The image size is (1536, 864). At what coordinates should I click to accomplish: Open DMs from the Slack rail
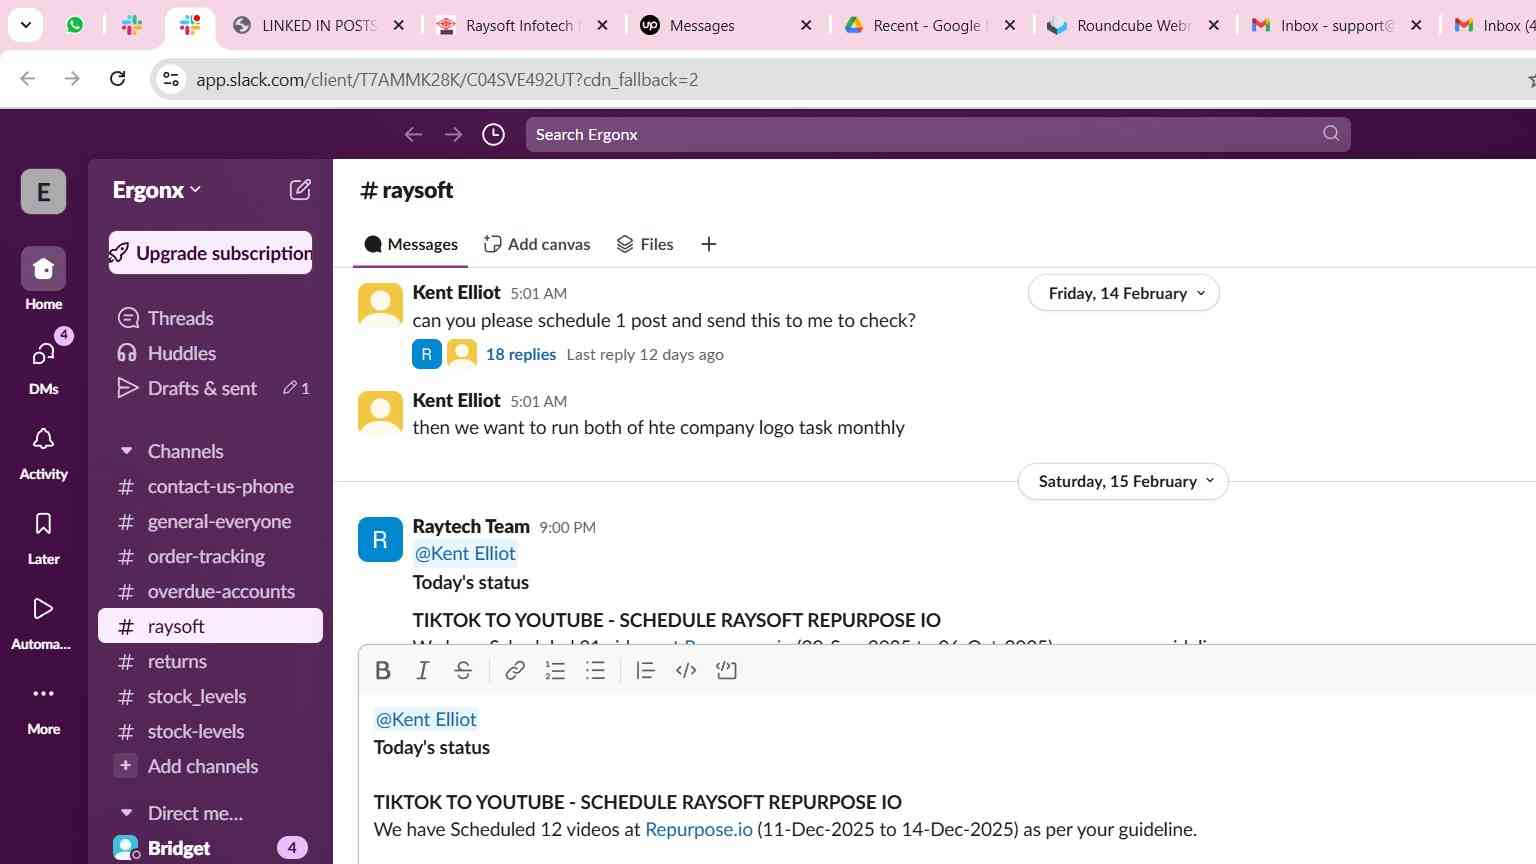coord(43,364)
